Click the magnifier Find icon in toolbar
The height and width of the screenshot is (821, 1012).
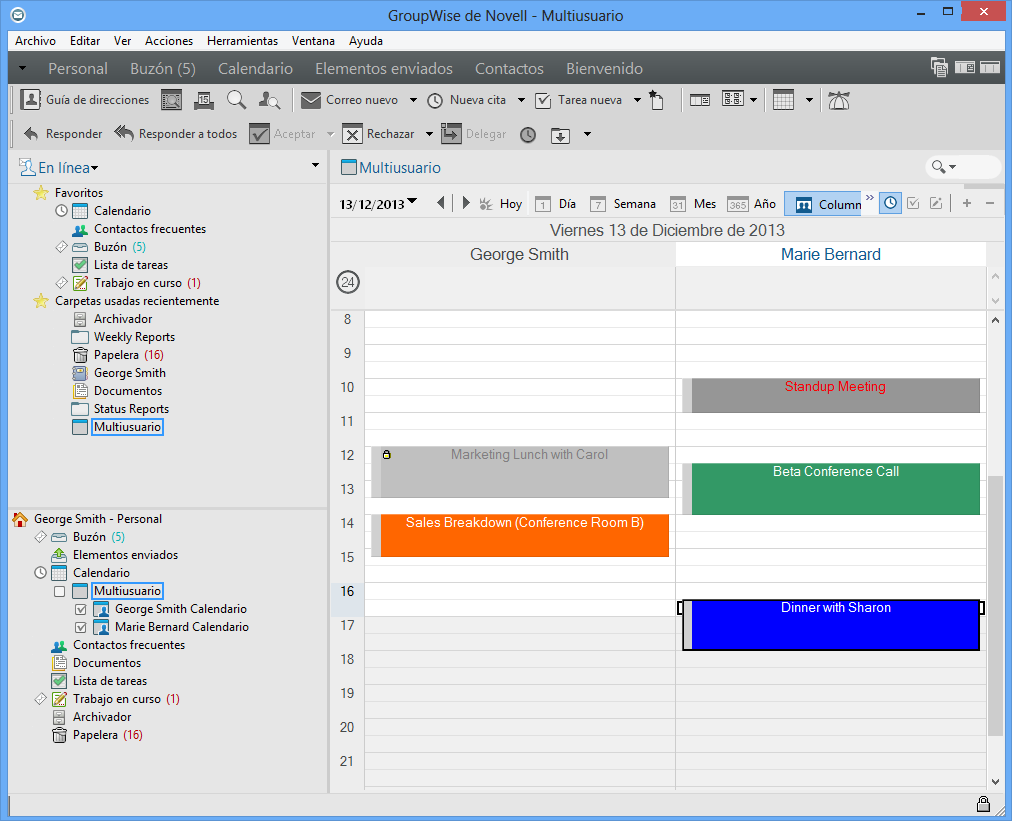[236, 100]
